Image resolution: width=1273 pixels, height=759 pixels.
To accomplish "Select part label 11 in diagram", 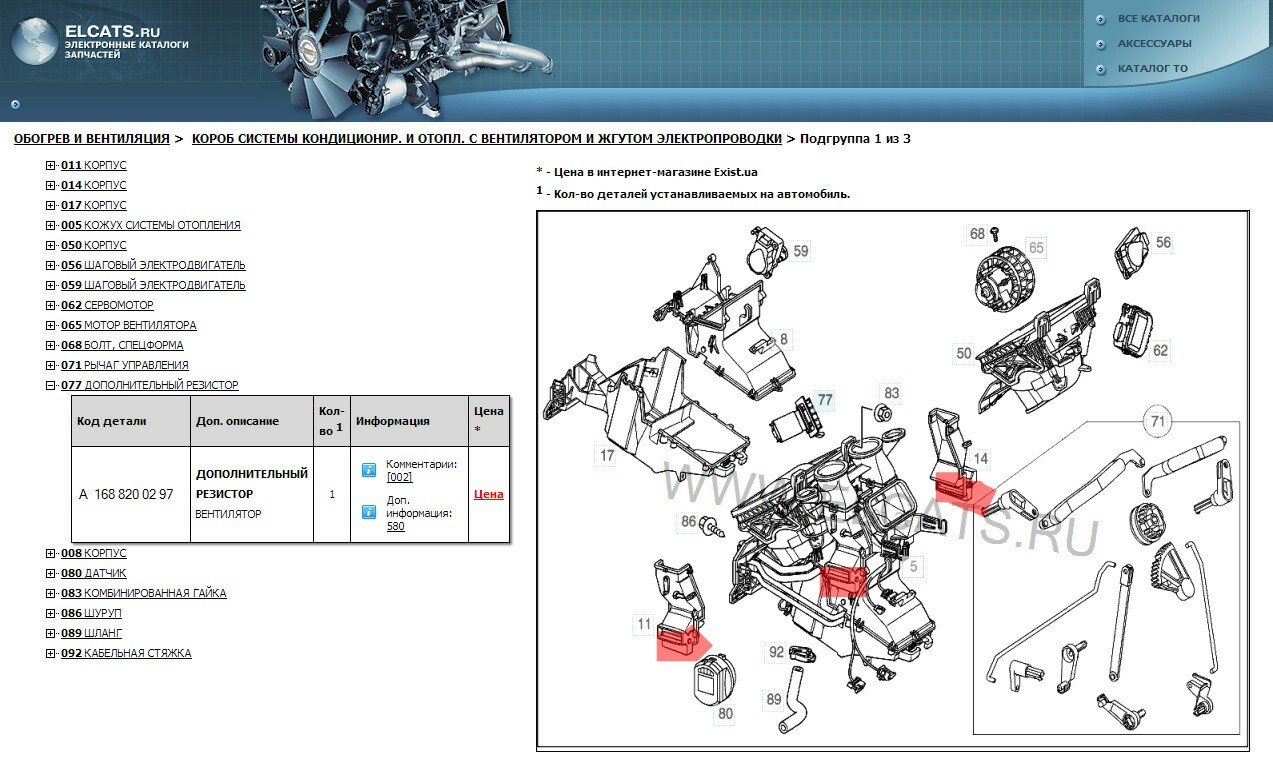I will [x=644, y=624].
